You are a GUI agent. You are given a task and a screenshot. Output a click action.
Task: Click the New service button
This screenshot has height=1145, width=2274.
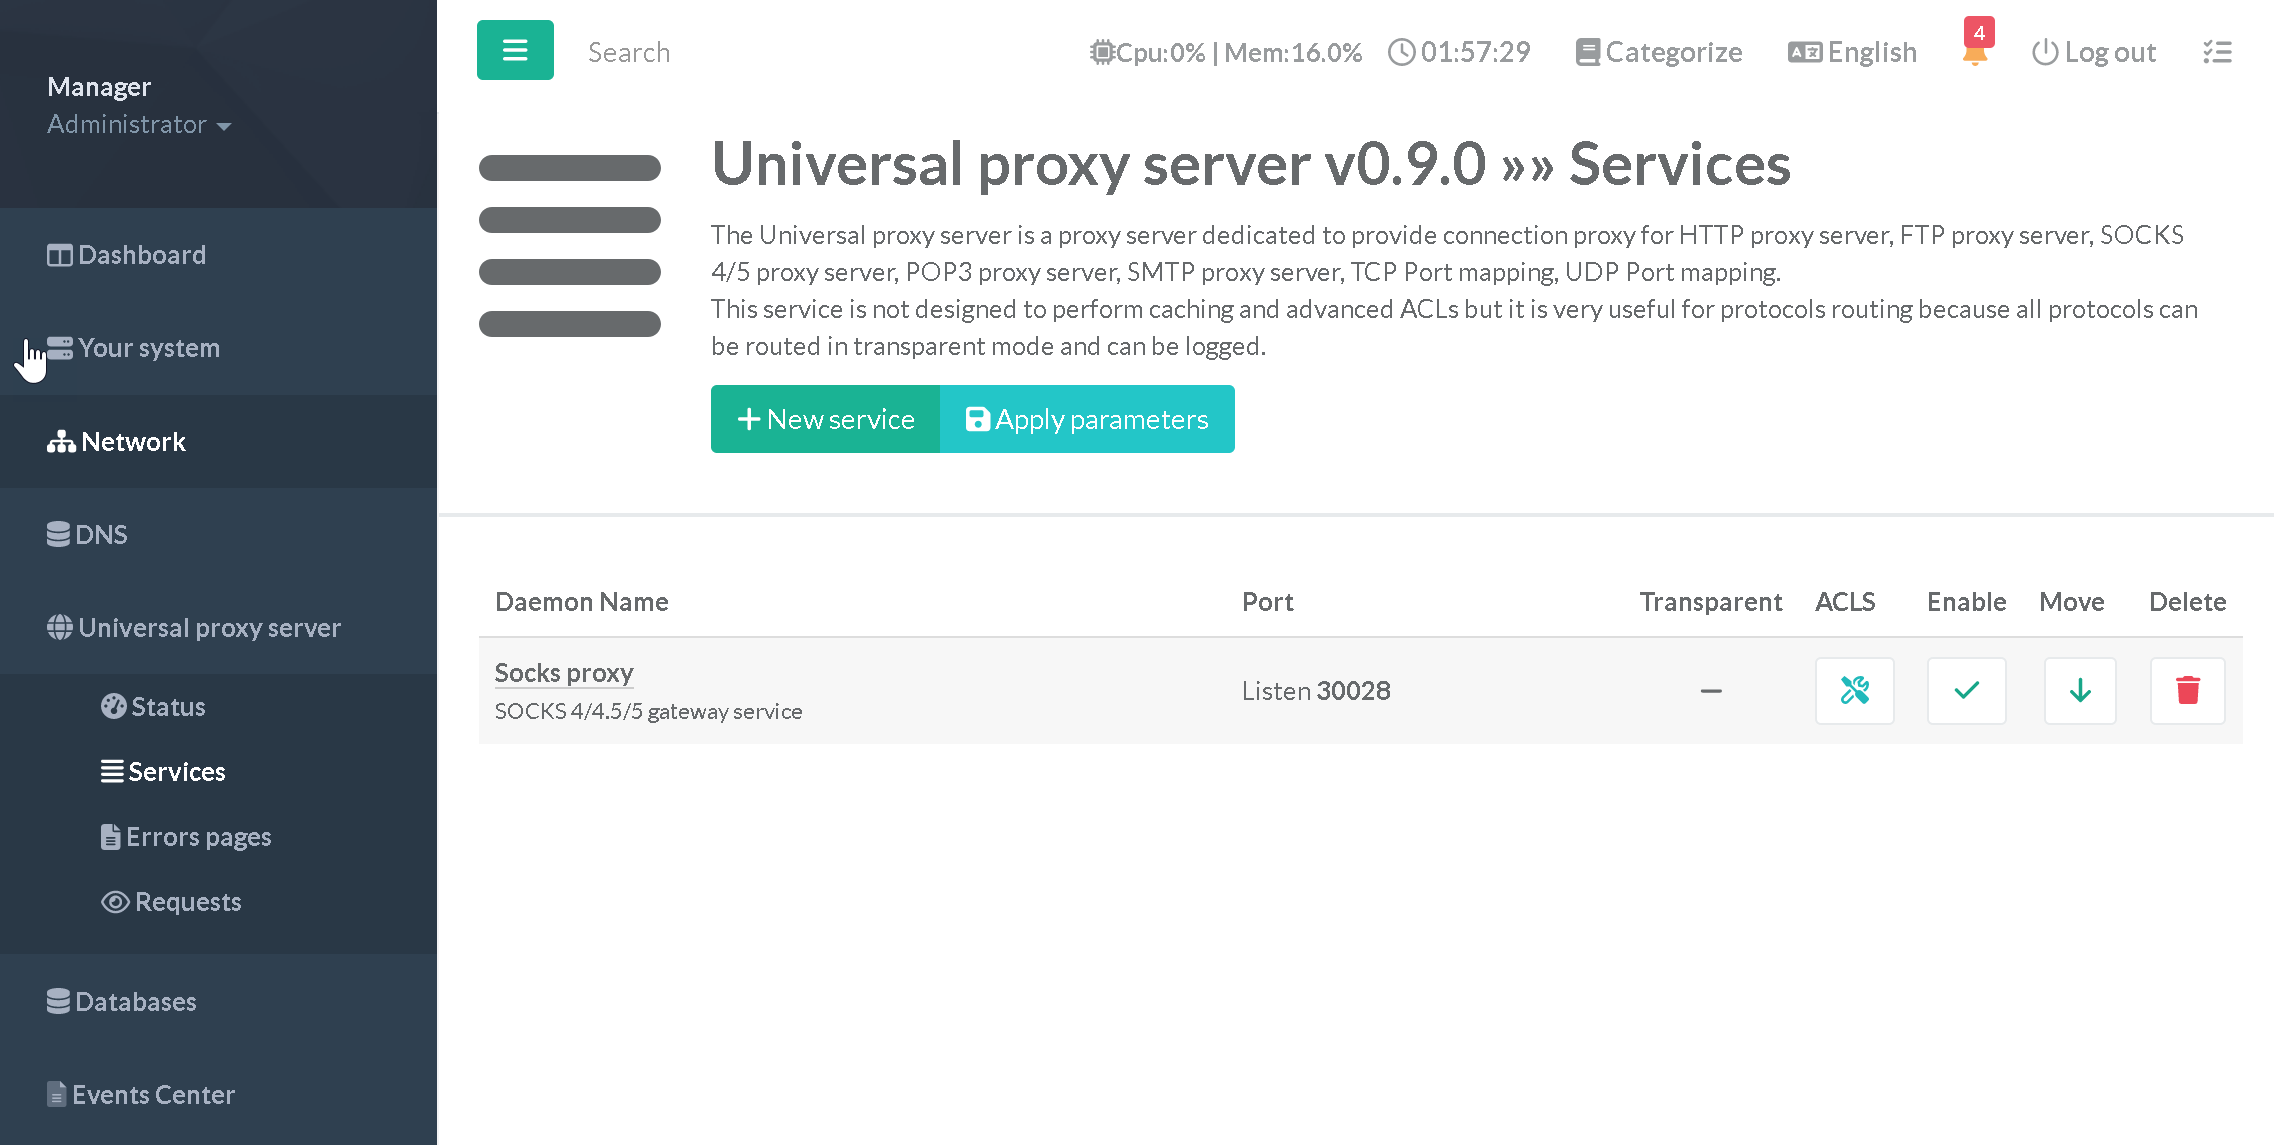[x=825, y=419]
